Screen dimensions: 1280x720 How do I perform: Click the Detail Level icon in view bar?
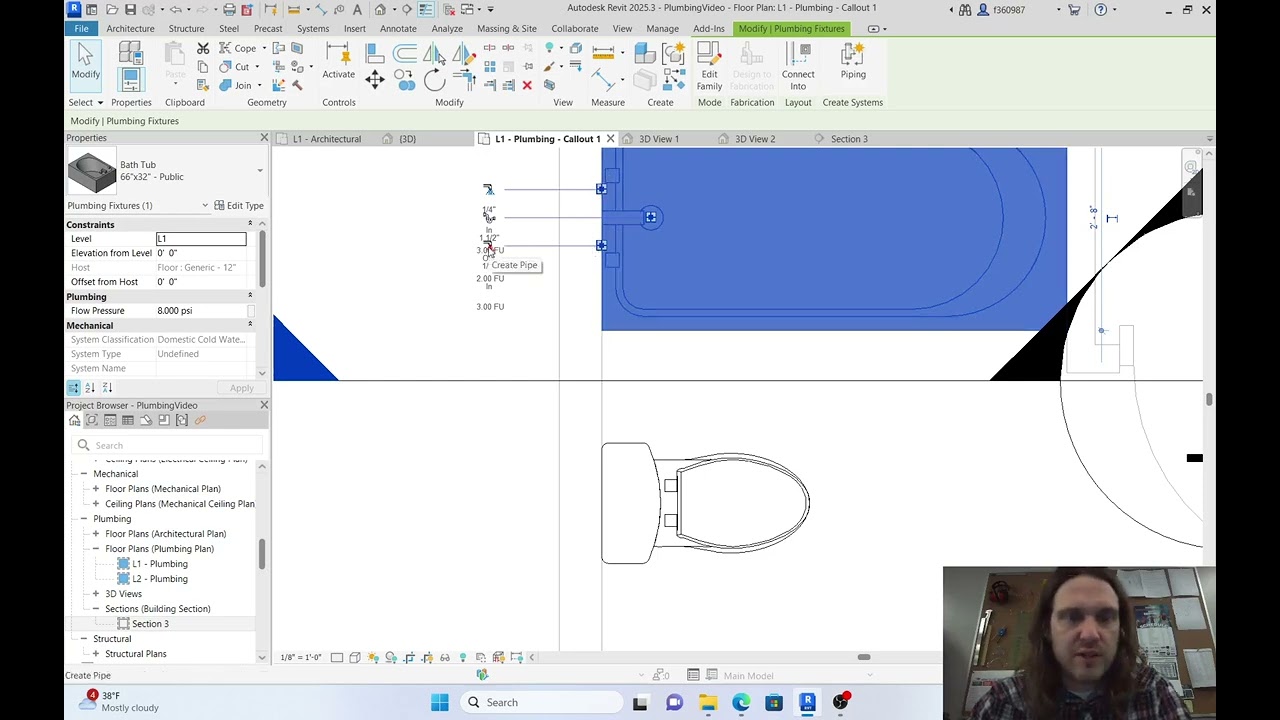(x=337, y=657)
